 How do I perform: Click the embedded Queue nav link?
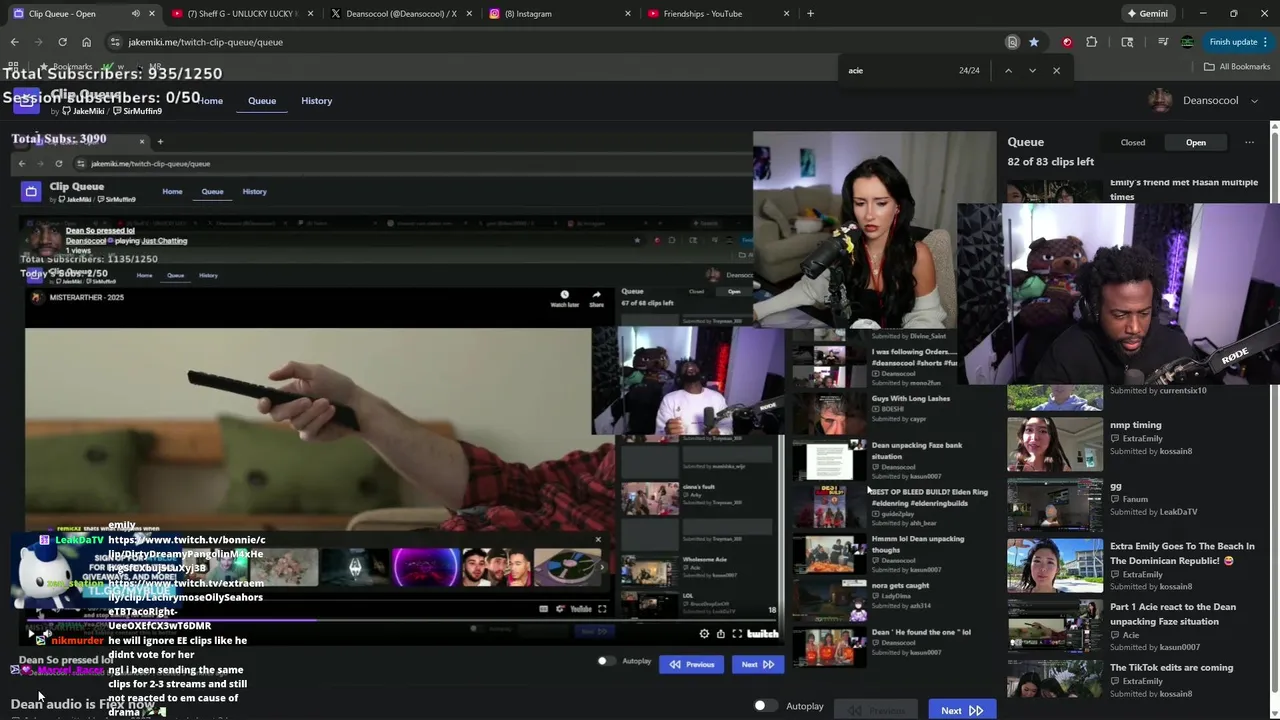[x=212, y=191]
